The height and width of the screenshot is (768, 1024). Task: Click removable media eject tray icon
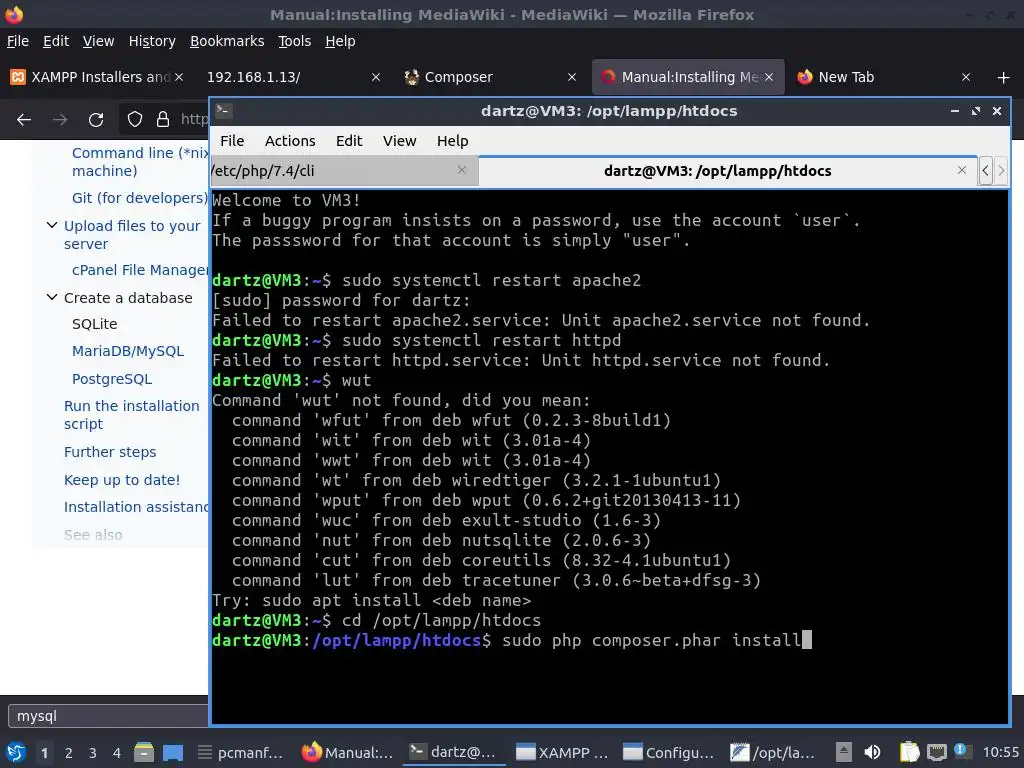[x=844, y=752]
